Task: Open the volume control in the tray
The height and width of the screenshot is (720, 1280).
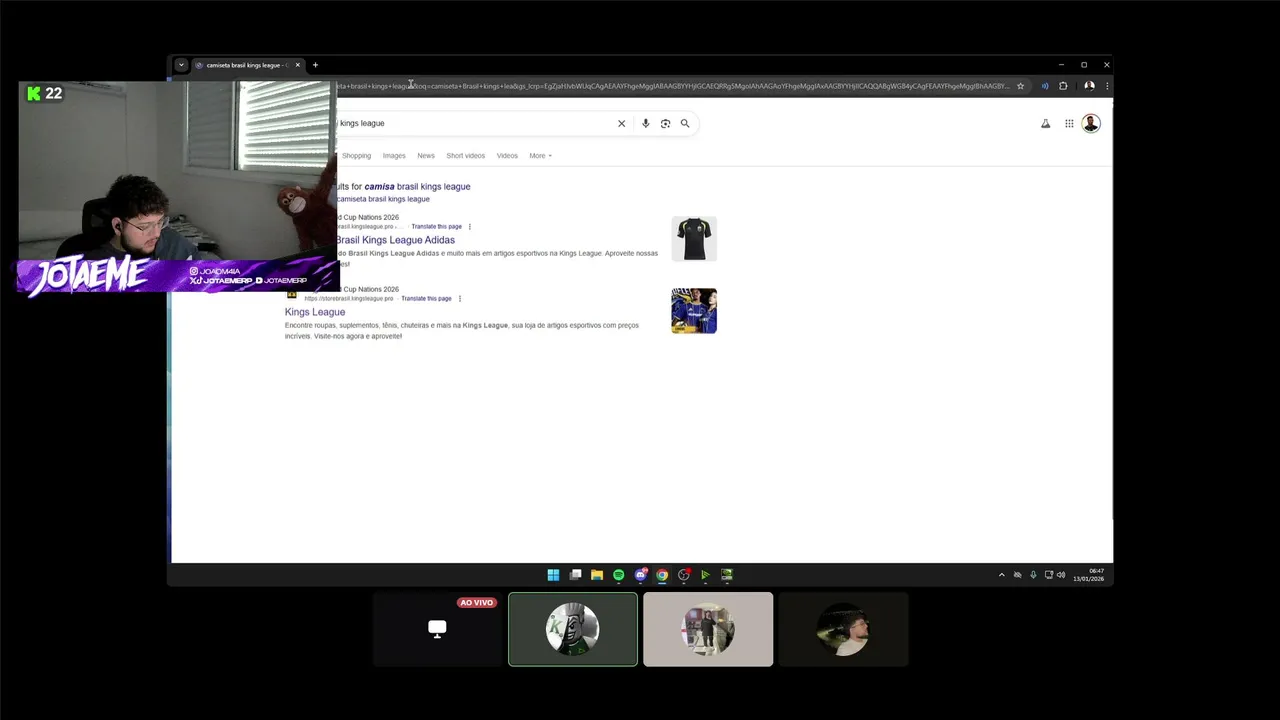Action: [x=1061, y=575]
